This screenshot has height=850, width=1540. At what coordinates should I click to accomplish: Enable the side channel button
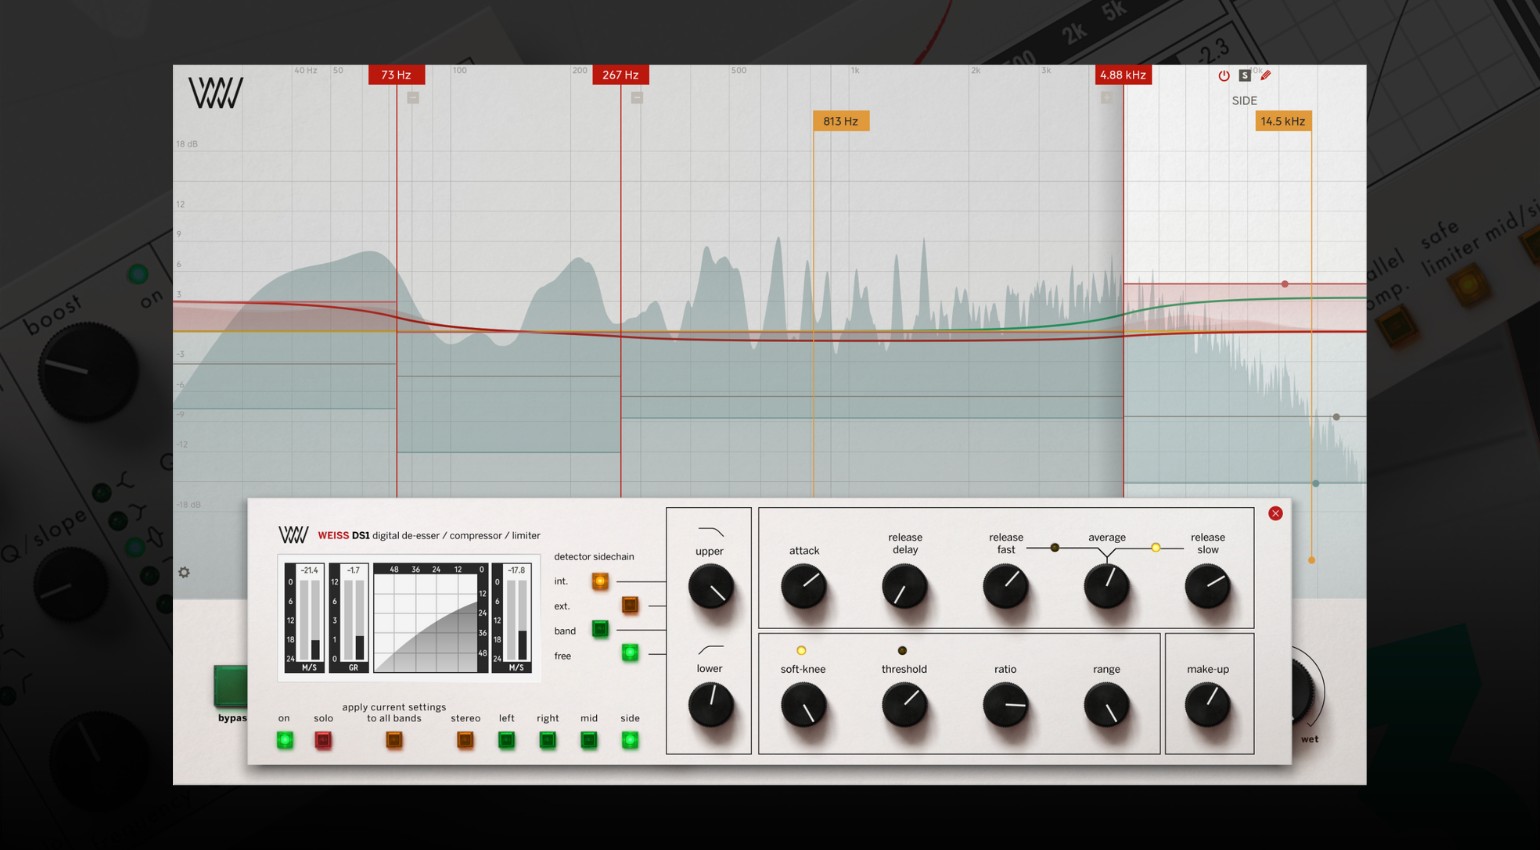tap(629, 740)
